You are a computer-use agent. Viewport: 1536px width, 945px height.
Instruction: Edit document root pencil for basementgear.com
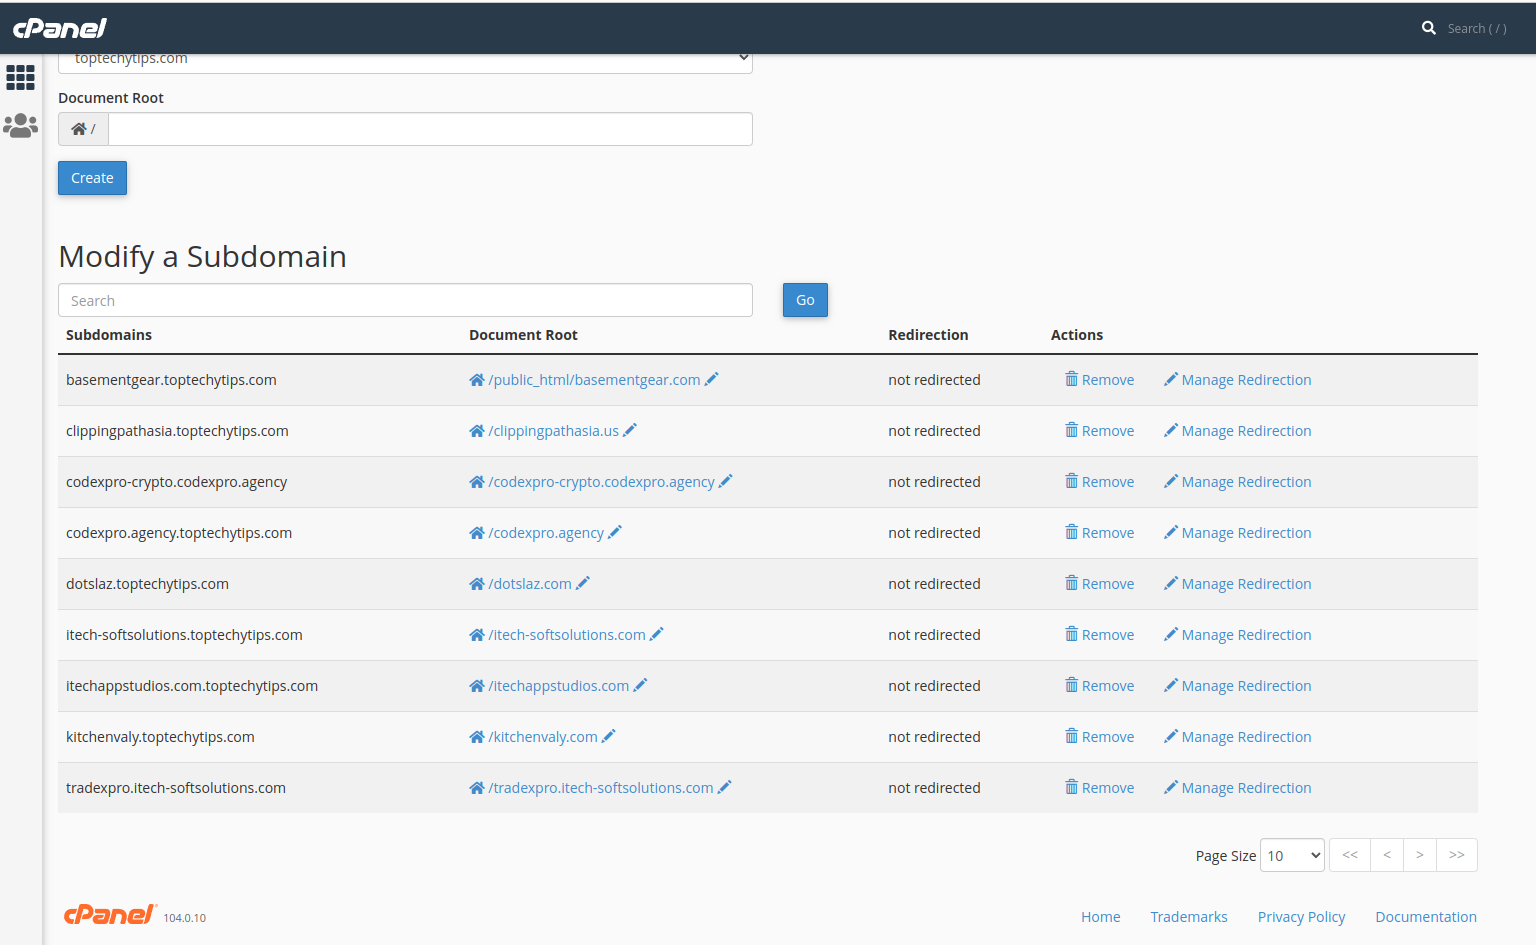coord(711,379)
